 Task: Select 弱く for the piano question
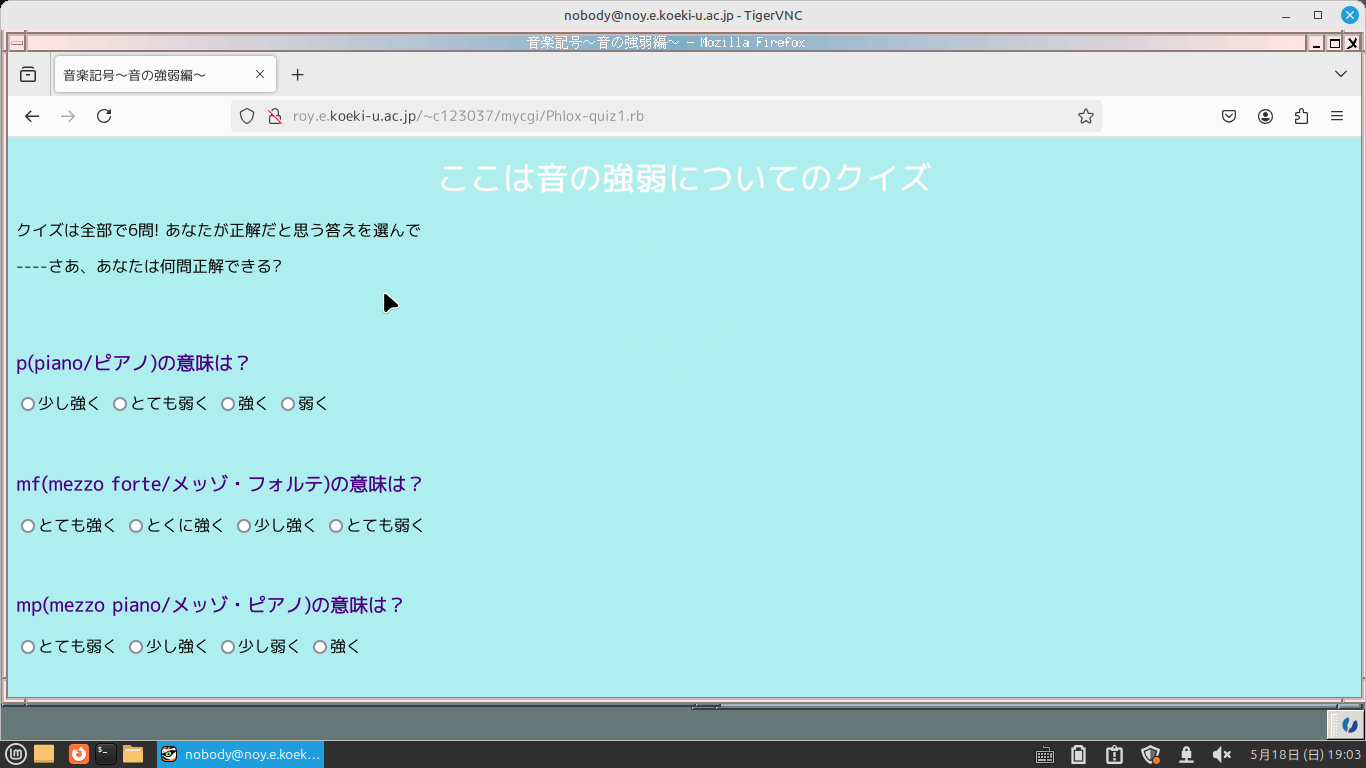288,404
